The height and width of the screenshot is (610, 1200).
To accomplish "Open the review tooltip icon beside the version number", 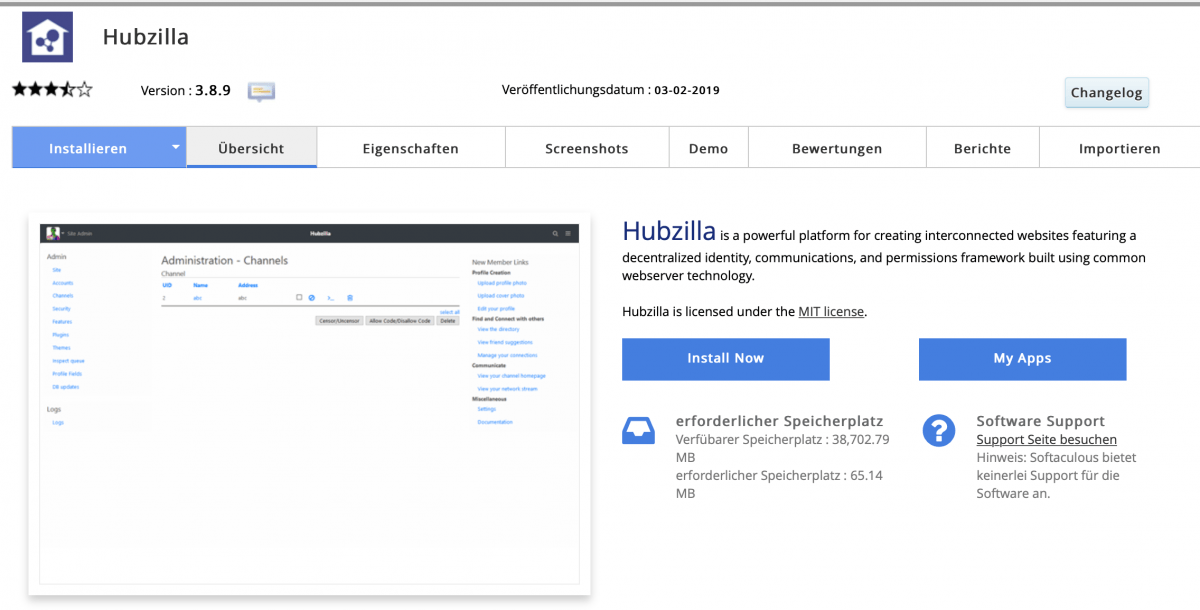I will pyautogui.click(x=261, y=91).
